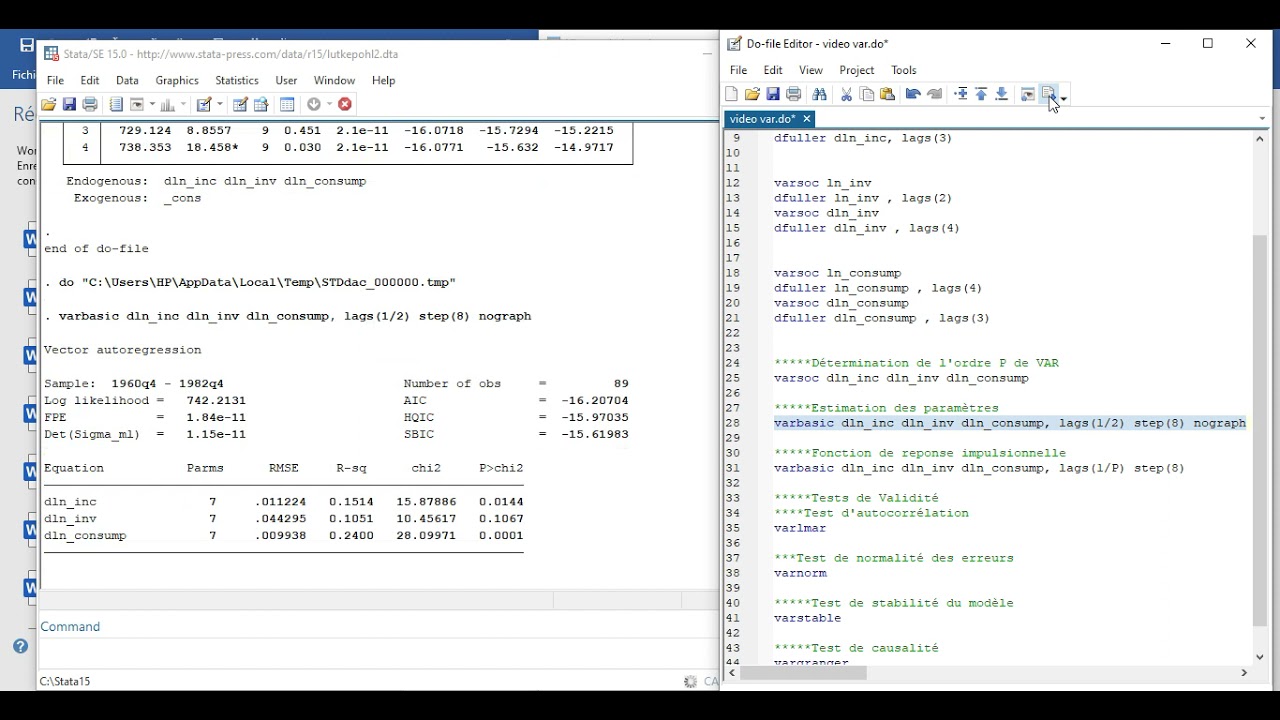Click the 'varstable' line in the do-file
The height and width of the screenshot is (720, 1280).
coord(807,618)
